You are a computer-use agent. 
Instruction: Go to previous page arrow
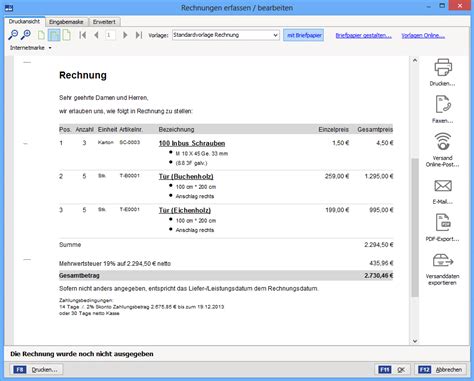(x=96, y=35)
